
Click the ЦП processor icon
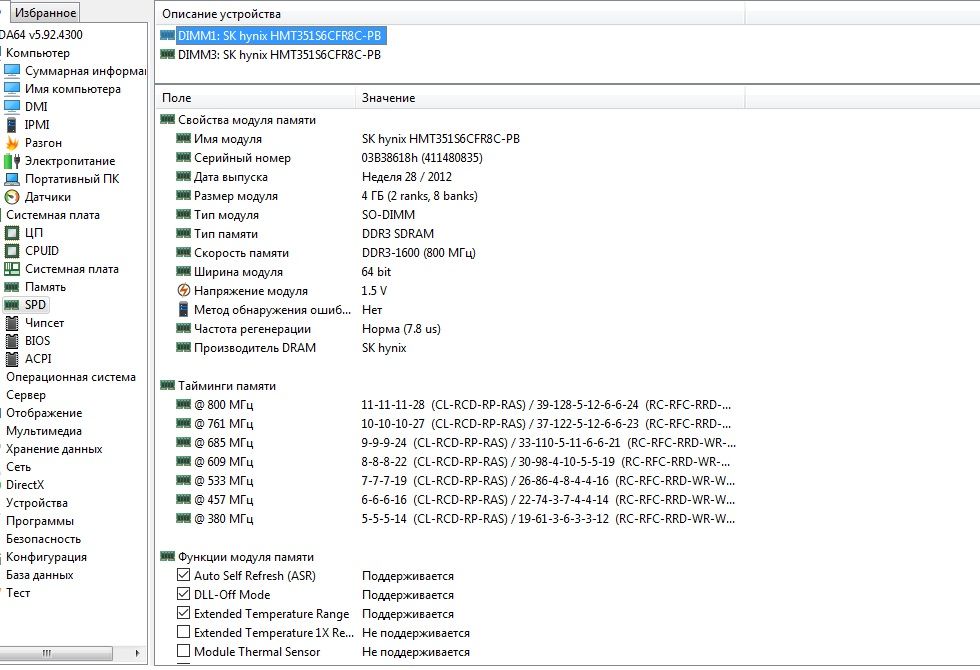pyautogui.click(x=12, y=233)
